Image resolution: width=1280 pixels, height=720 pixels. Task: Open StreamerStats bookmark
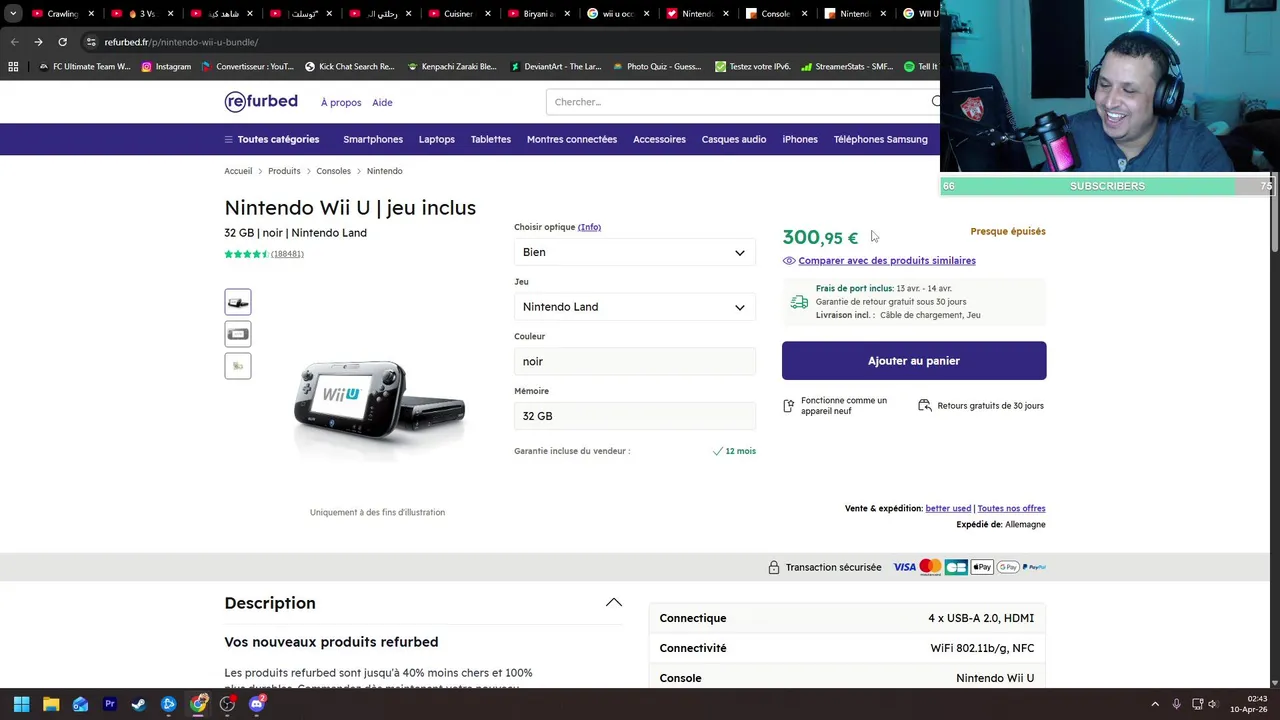tap(847, 67)
